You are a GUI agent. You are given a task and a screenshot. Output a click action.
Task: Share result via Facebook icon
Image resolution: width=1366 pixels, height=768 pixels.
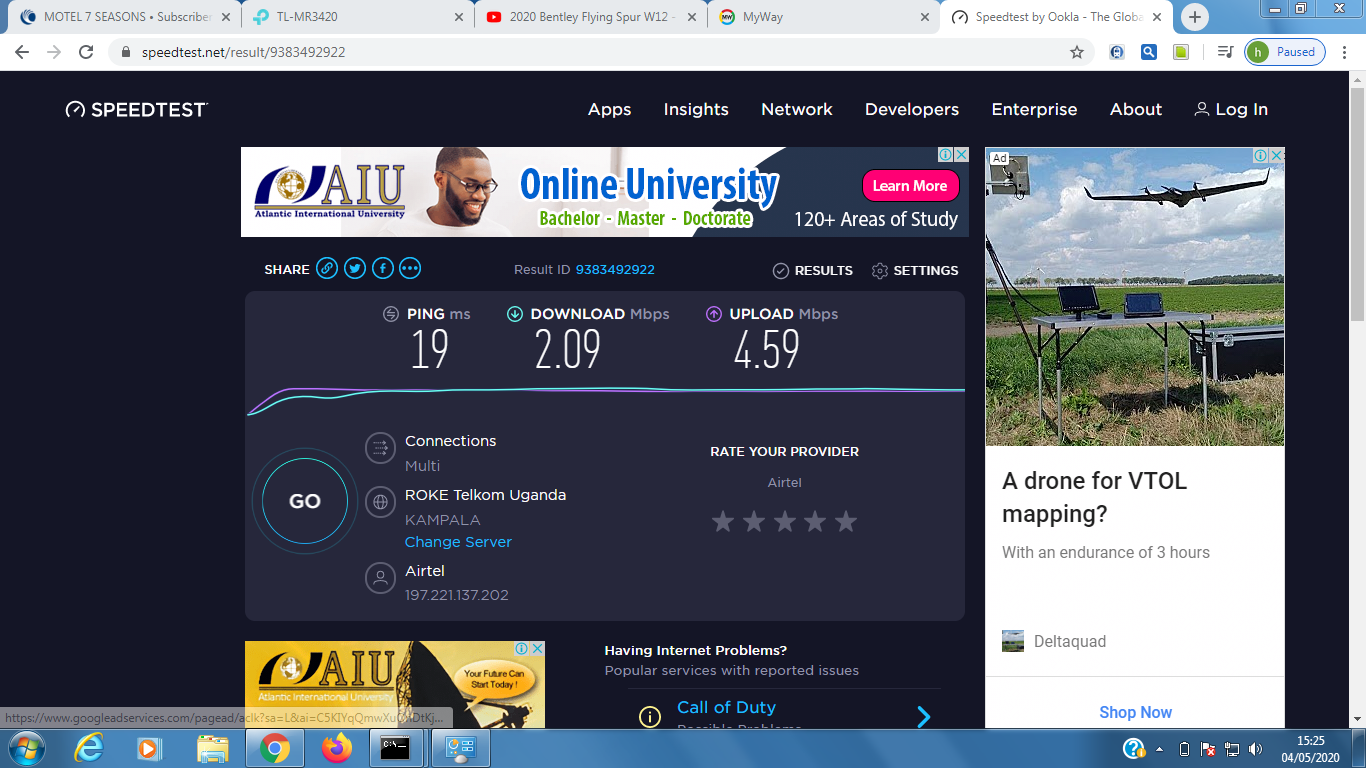tap(382, 269)
